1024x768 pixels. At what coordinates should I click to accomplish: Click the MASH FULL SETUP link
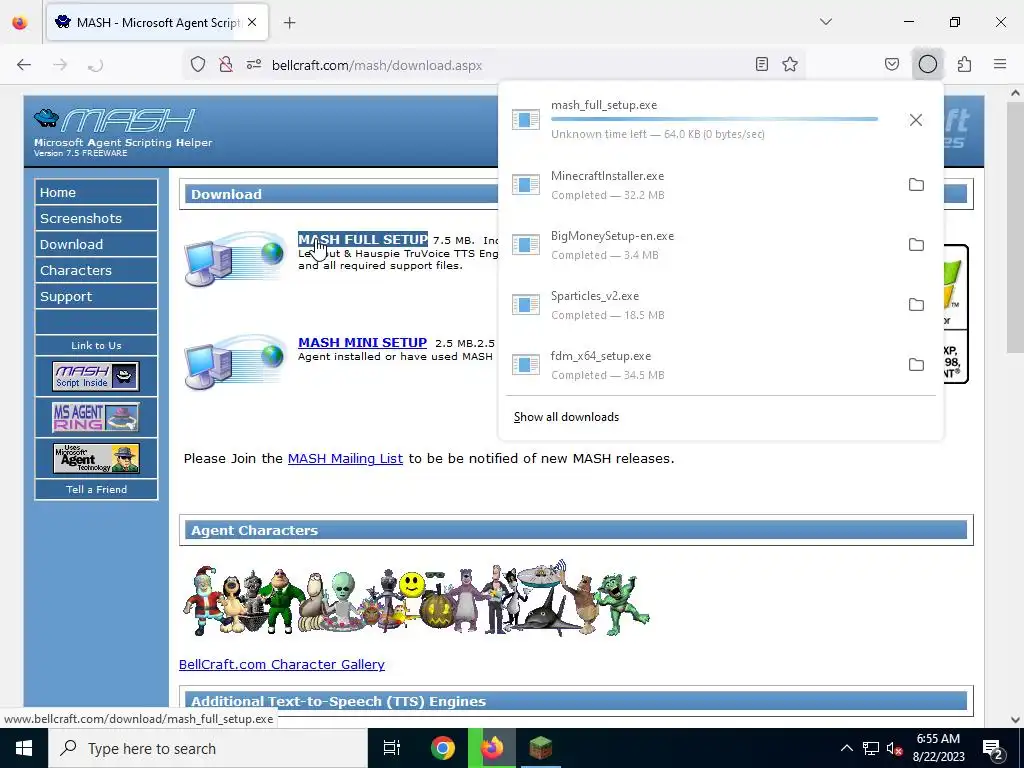coord(363,239)
